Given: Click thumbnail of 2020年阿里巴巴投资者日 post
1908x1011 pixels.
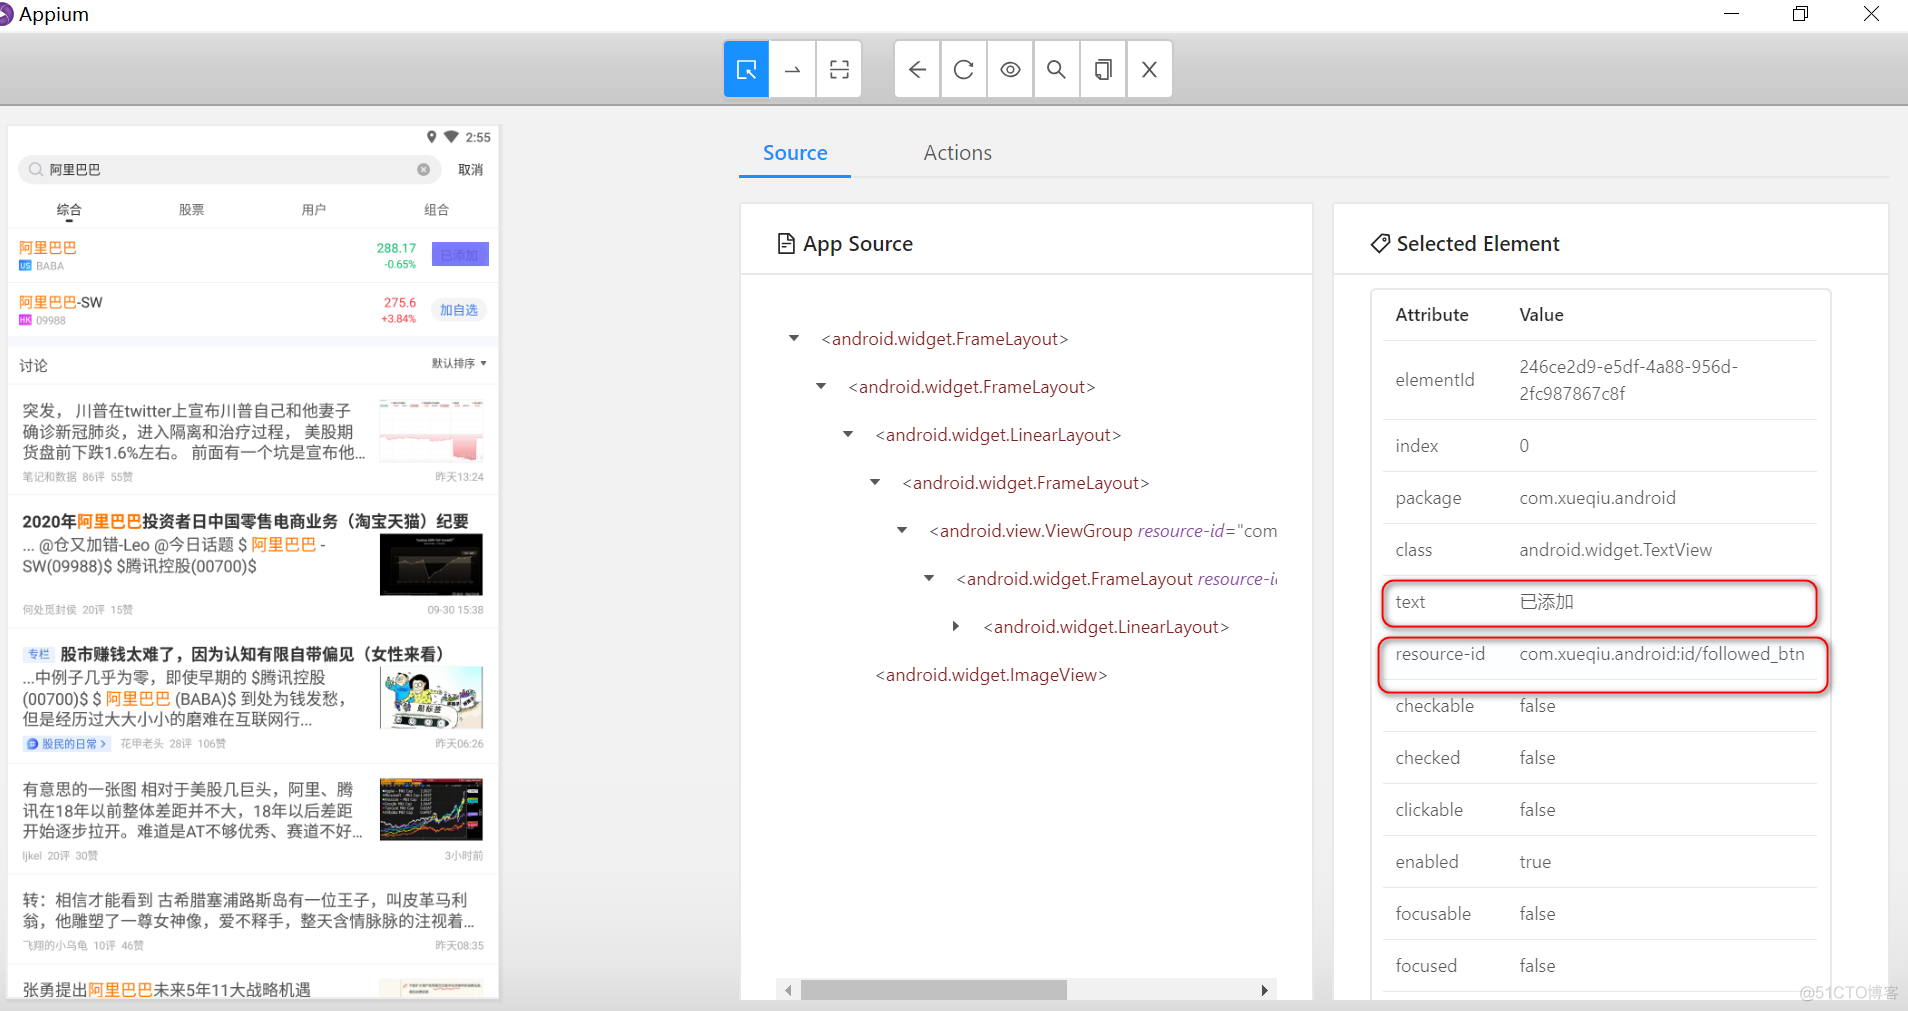Looking at the screenshot, I should [x=431, y=565].
